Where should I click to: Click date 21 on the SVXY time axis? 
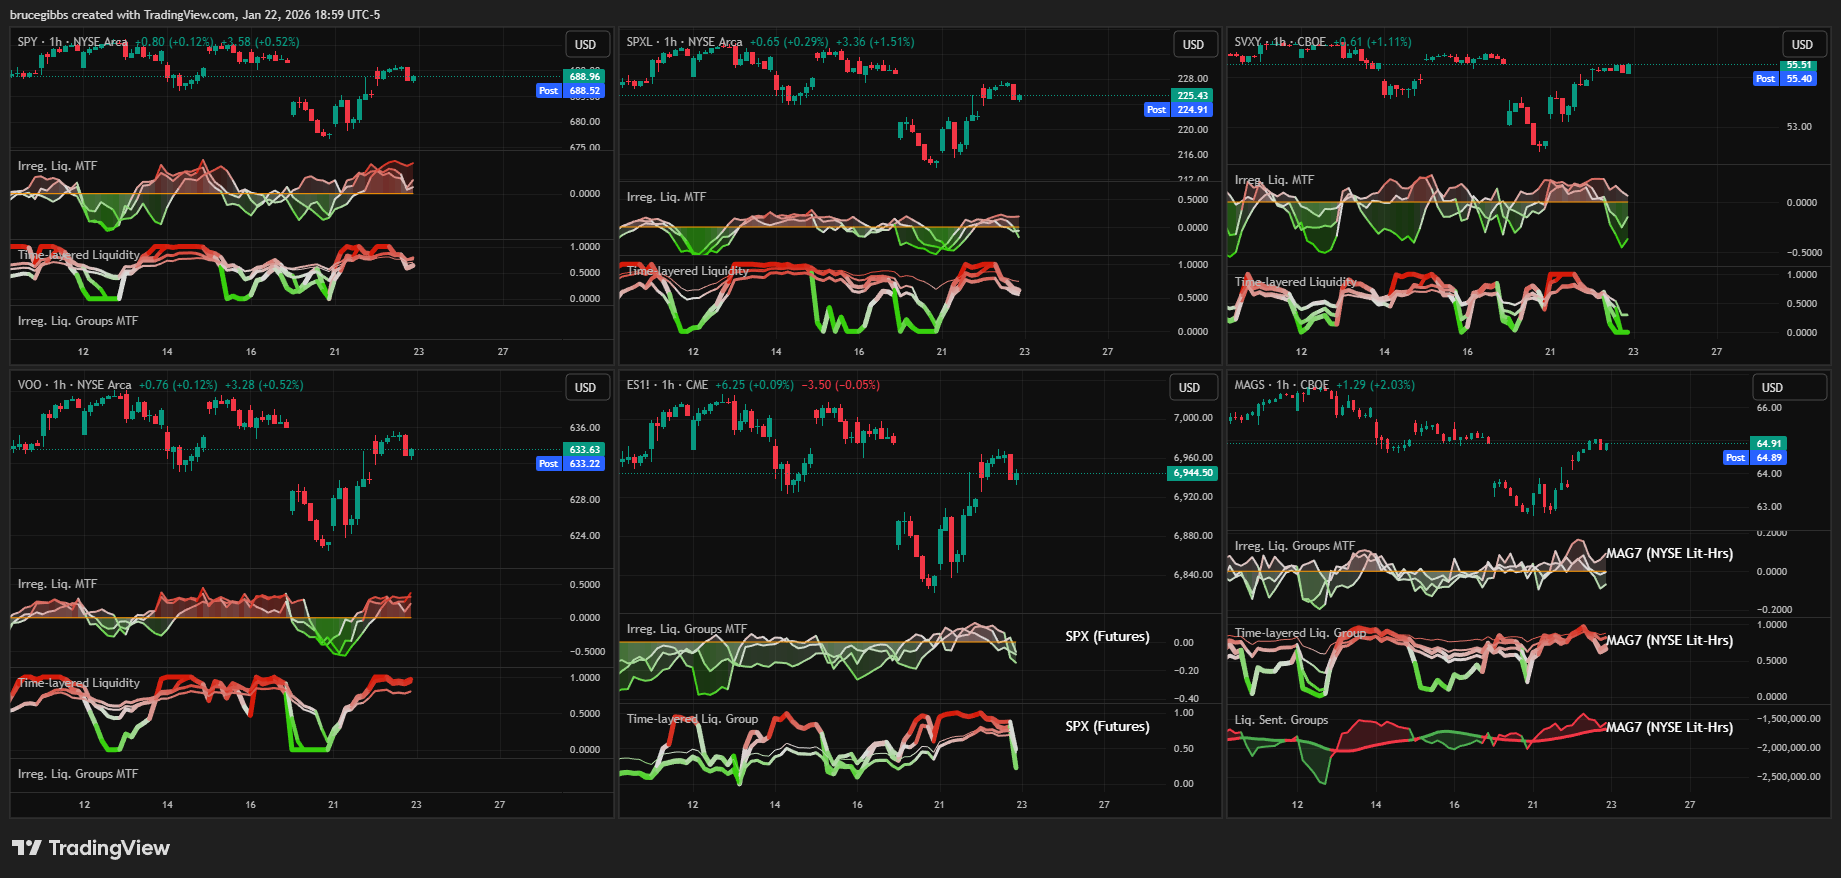(x=1550, y=352)
